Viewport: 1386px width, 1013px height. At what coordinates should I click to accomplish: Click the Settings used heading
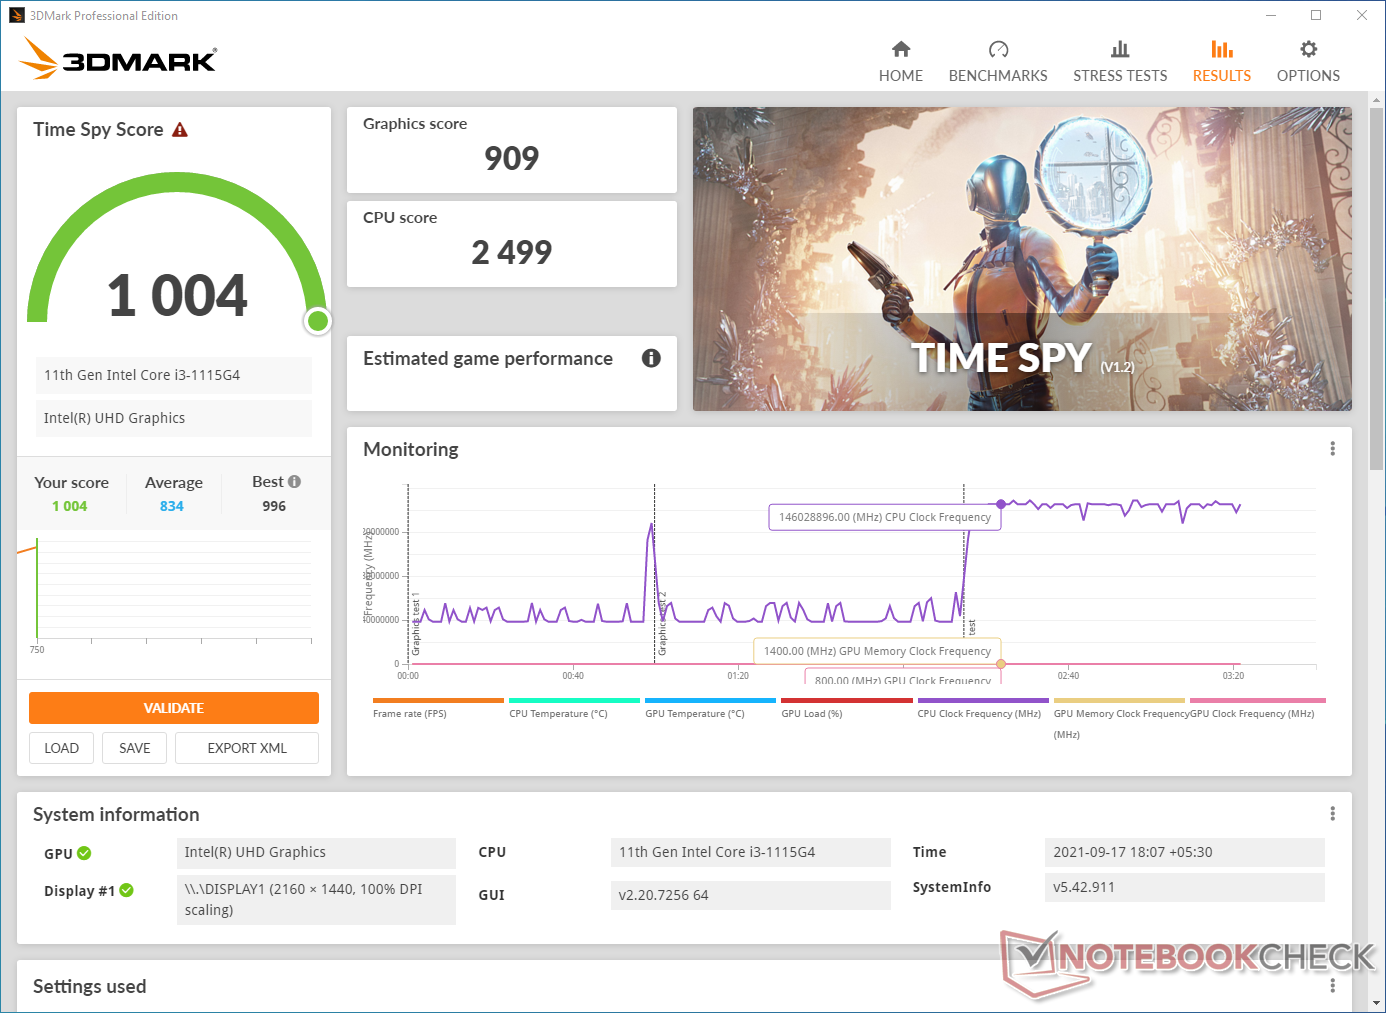90,986
